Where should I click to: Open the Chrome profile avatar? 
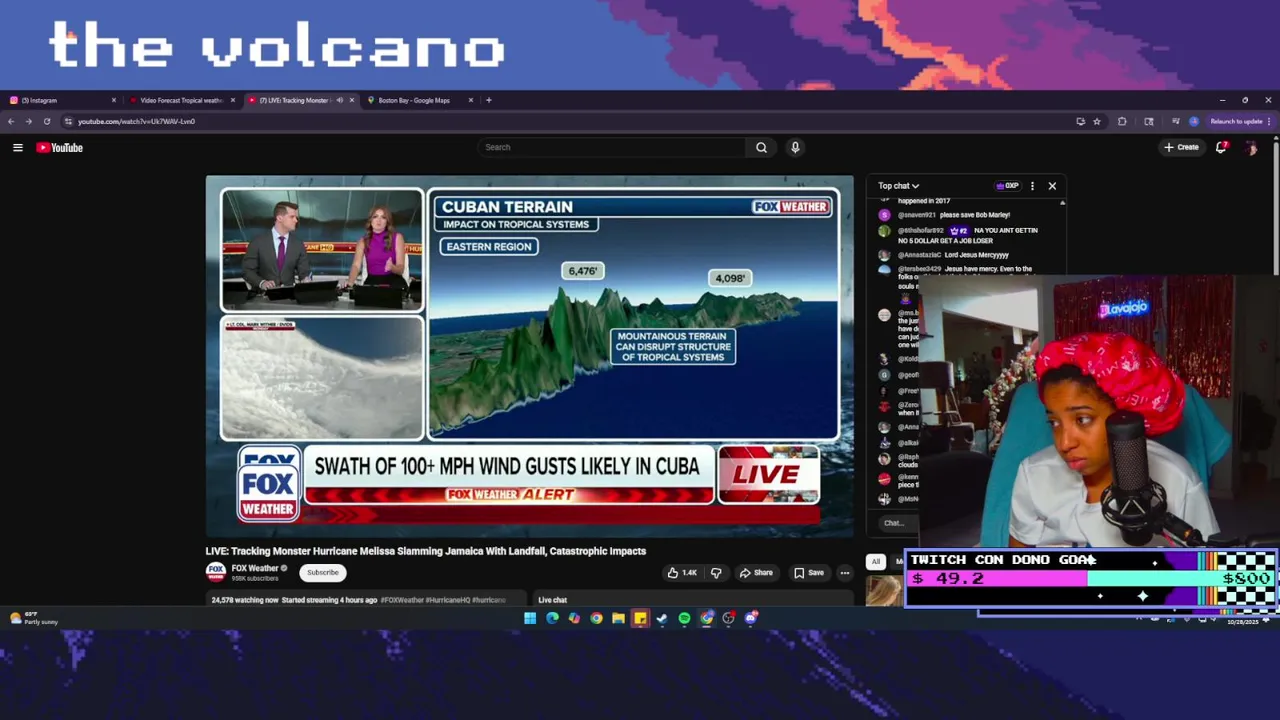coord(1194,121)
